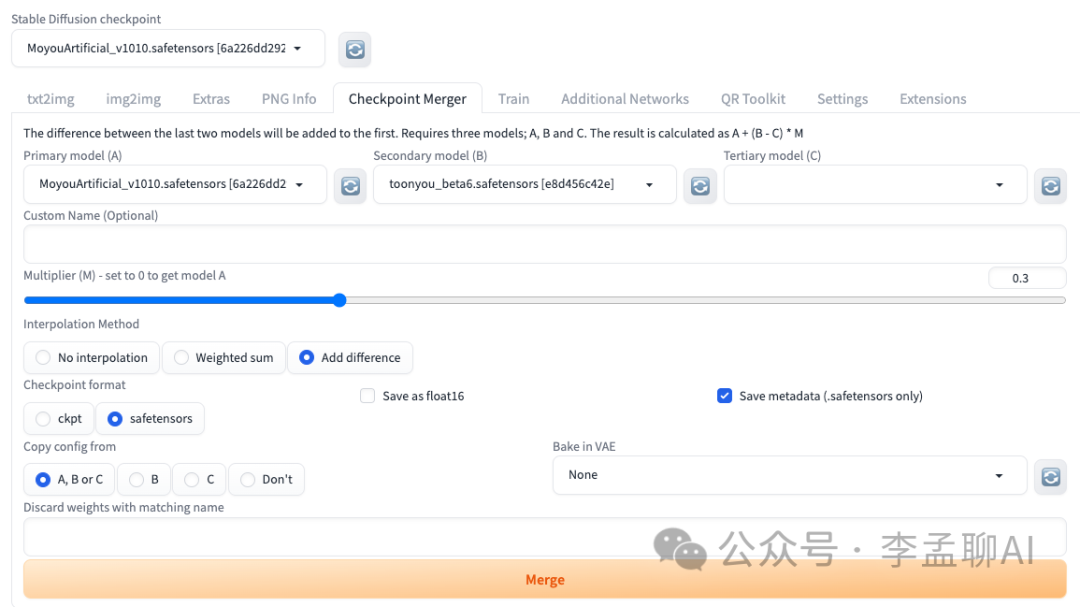Refresh the Primary model (A) list
1080x607 pixels.
tap(350, 186)
